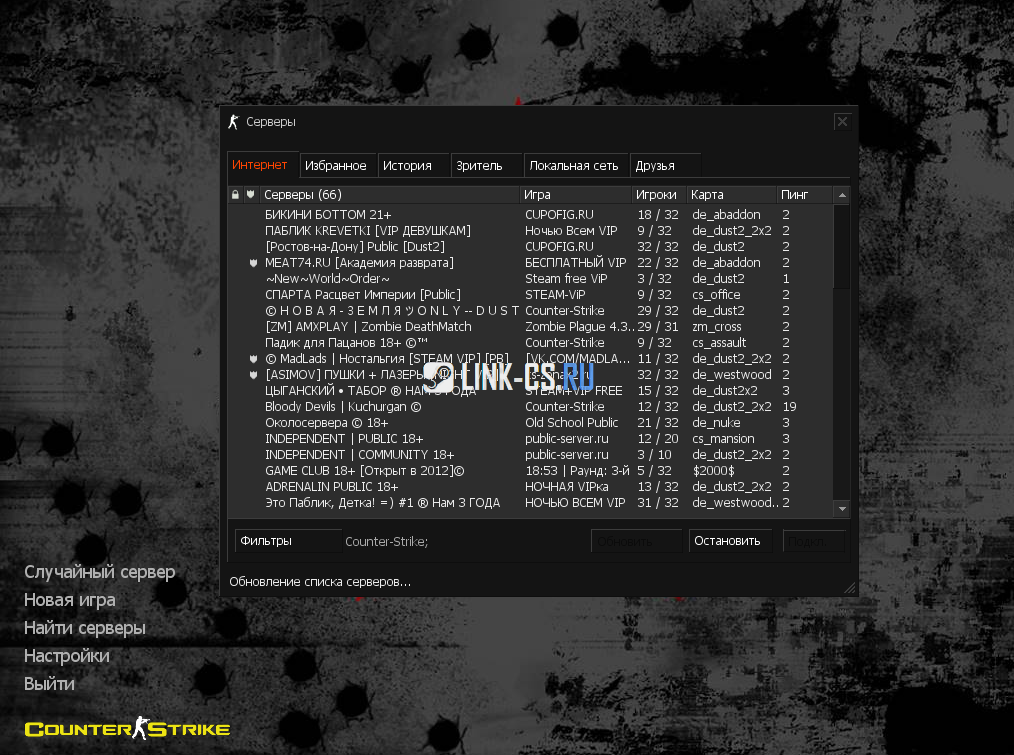The width and height of the screenshot is (1014, 755).
Task: Select server MEAT74.RU [Академия разврата]
Action: (x=530, y=263)
